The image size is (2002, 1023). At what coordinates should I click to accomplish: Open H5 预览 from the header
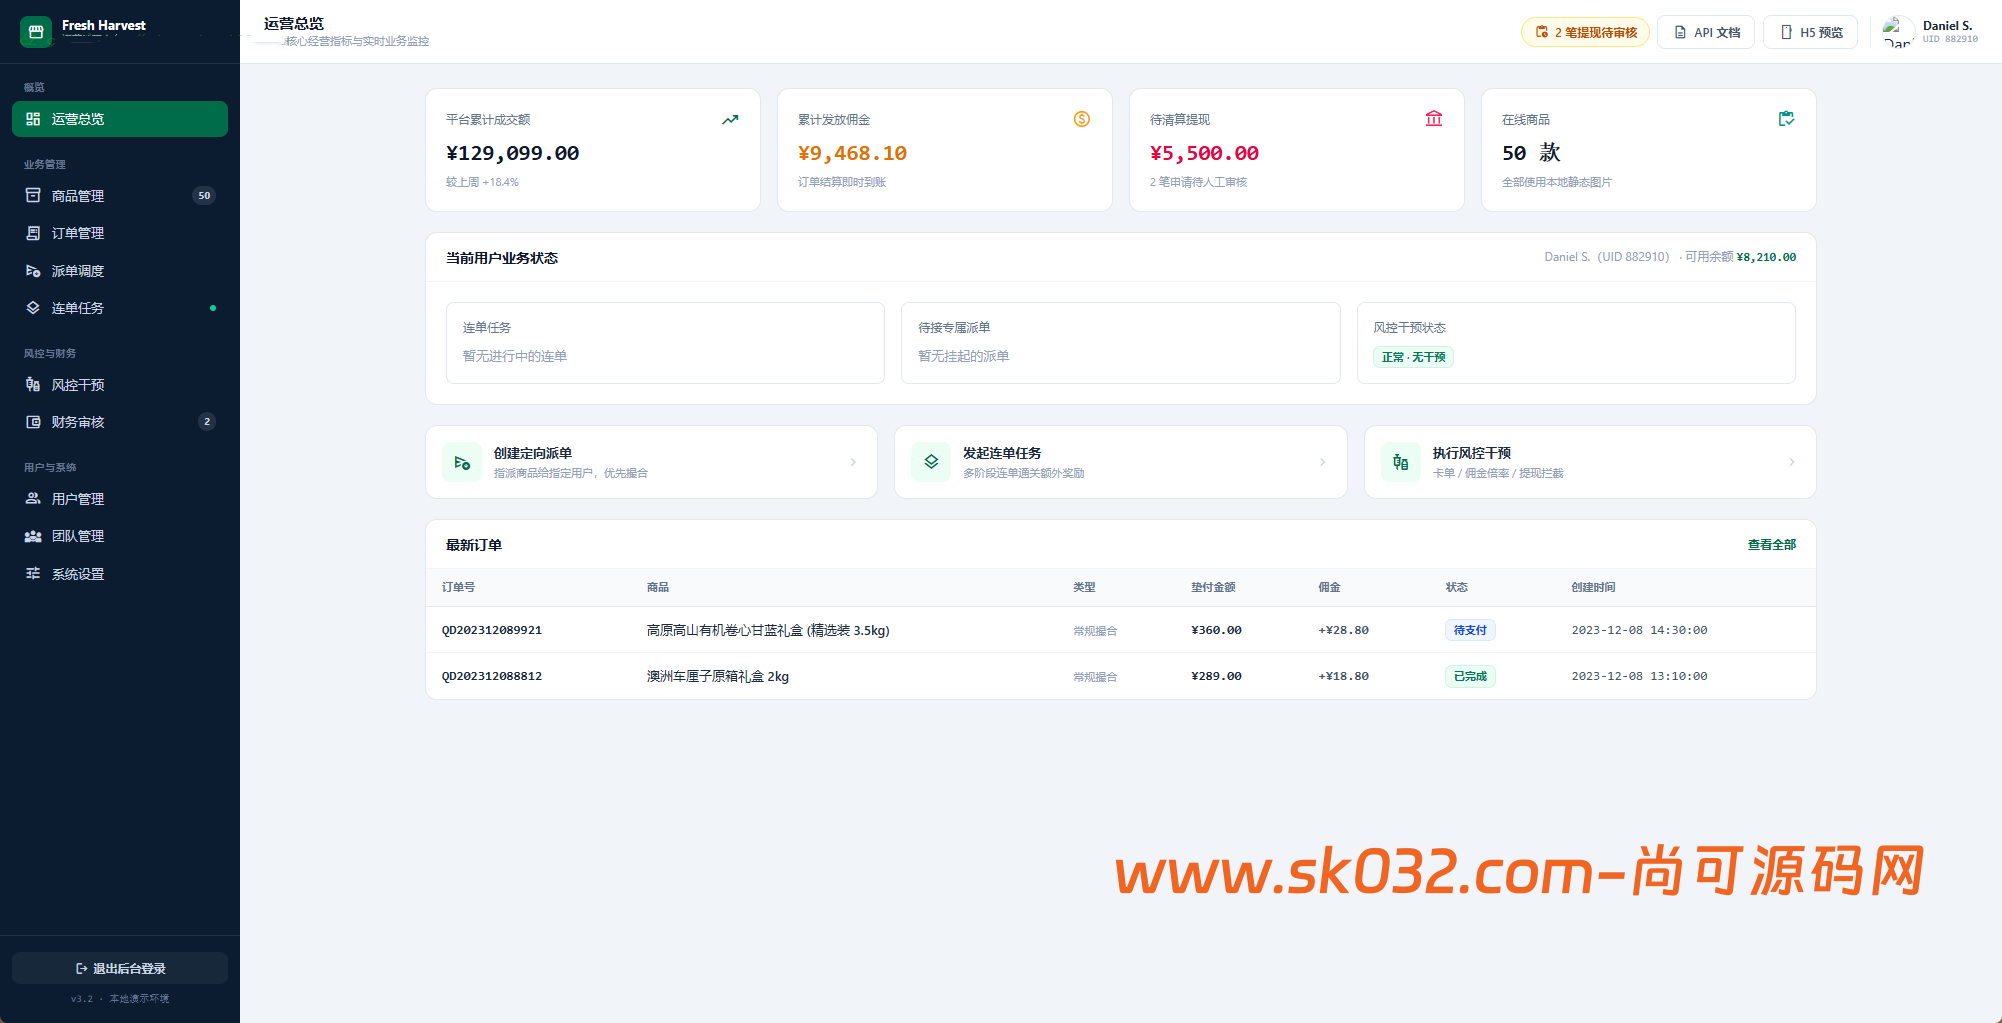[1811, 32]
